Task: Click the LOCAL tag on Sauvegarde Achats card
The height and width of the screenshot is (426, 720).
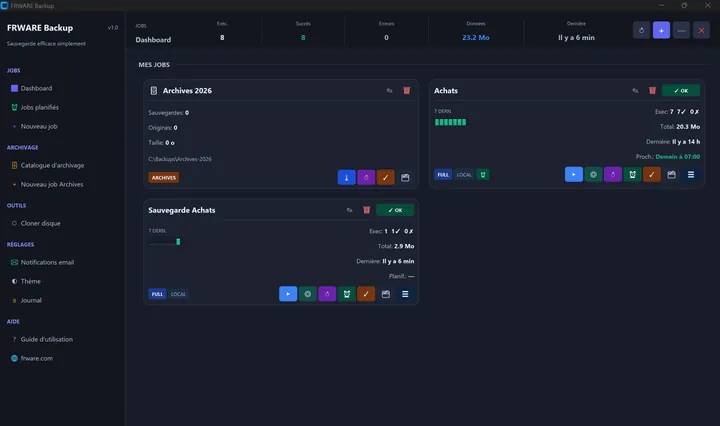Action: coord(178,294)
